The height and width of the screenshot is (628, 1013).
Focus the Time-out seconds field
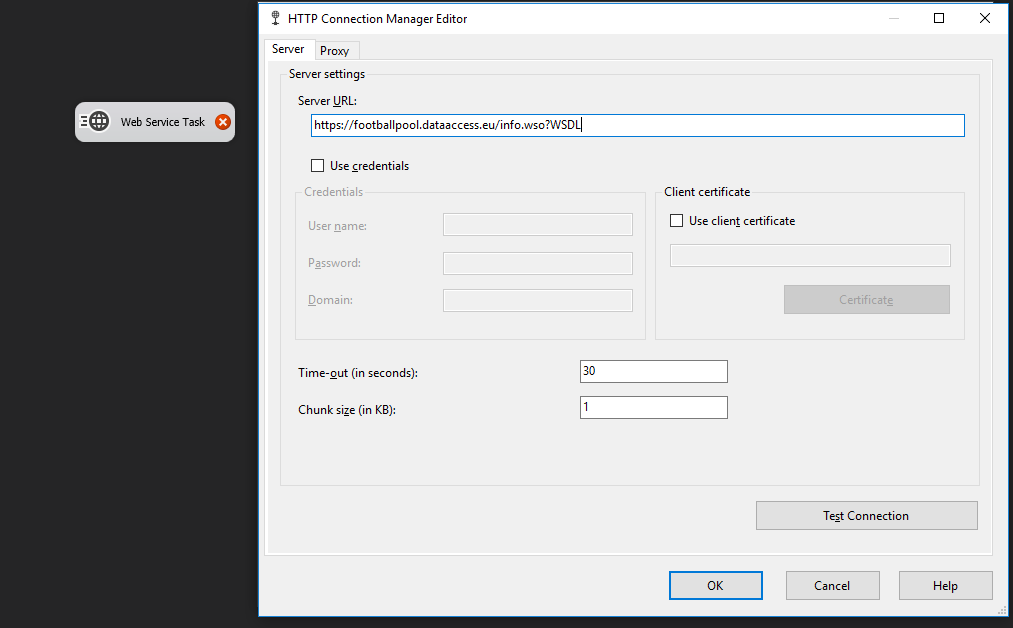(x=653, y=371)
